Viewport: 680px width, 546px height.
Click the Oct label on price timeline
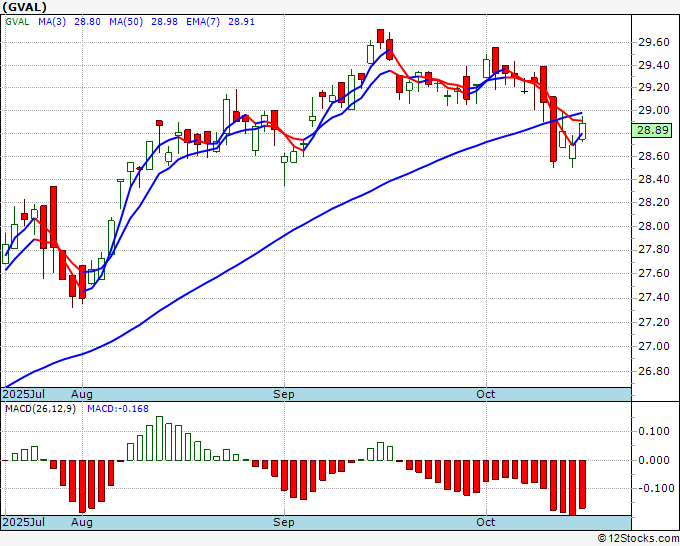pos(485,394)
